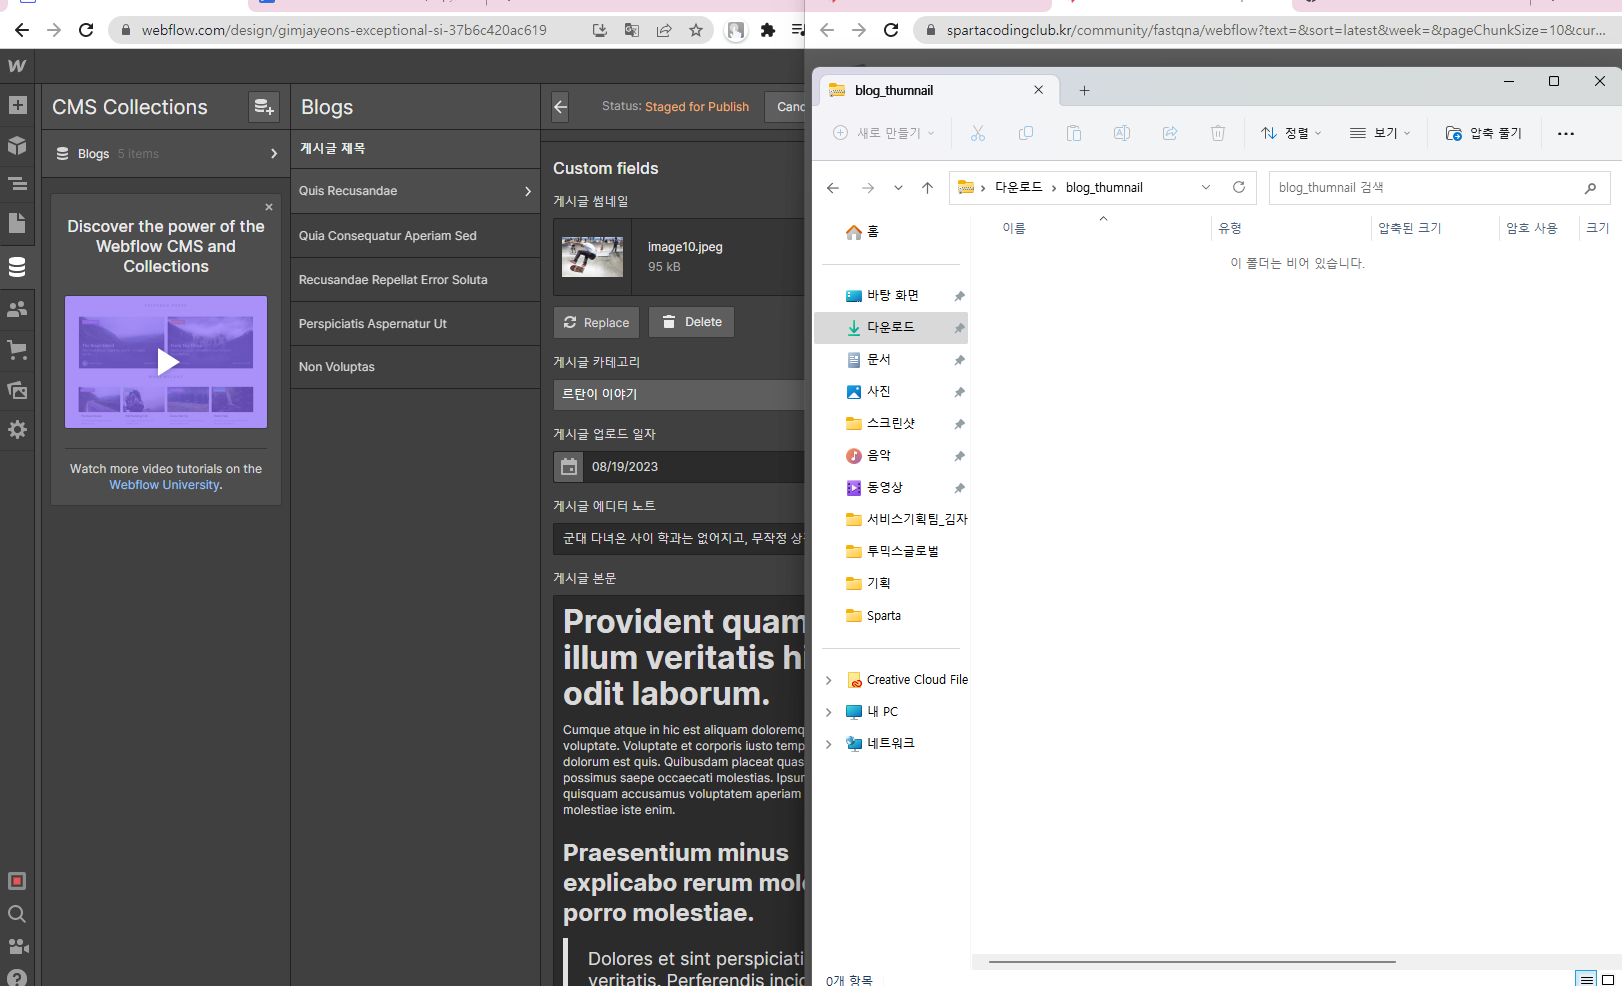Select 바탕 화면 in File Explorer sidebar
Viewport: 1622px width, 986px height.
(890, 295)
